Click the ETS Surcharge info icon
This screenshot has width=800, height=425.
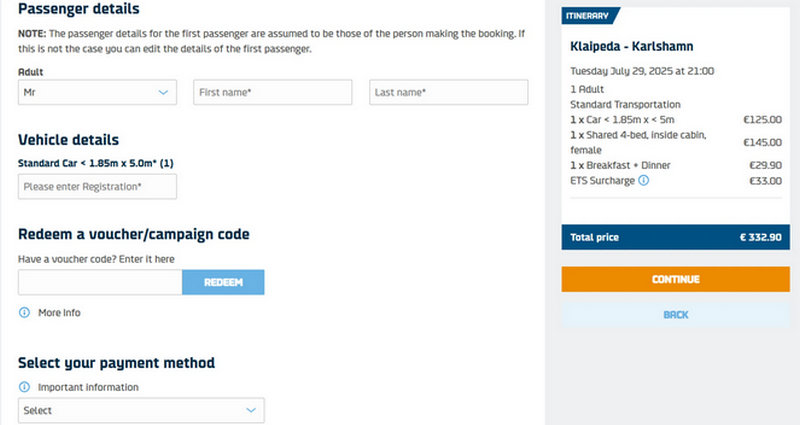click(x=643, y=181)
